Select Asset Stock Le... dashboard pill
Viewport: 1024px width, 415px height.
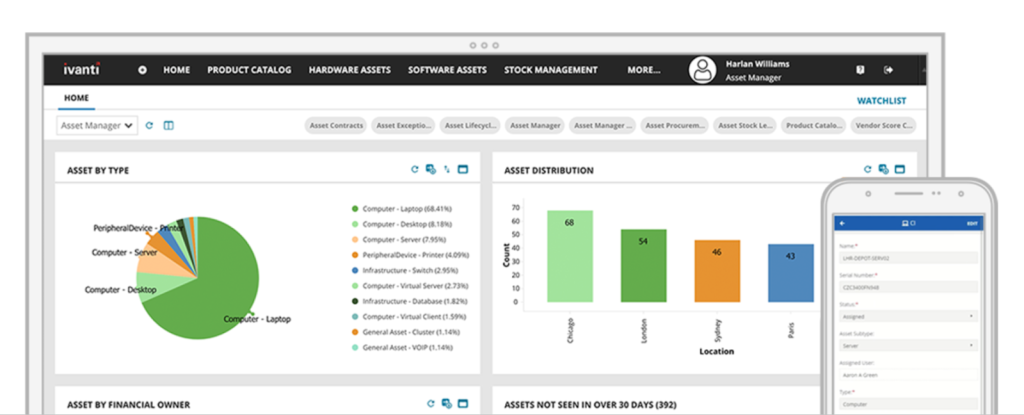pos(745,125)
